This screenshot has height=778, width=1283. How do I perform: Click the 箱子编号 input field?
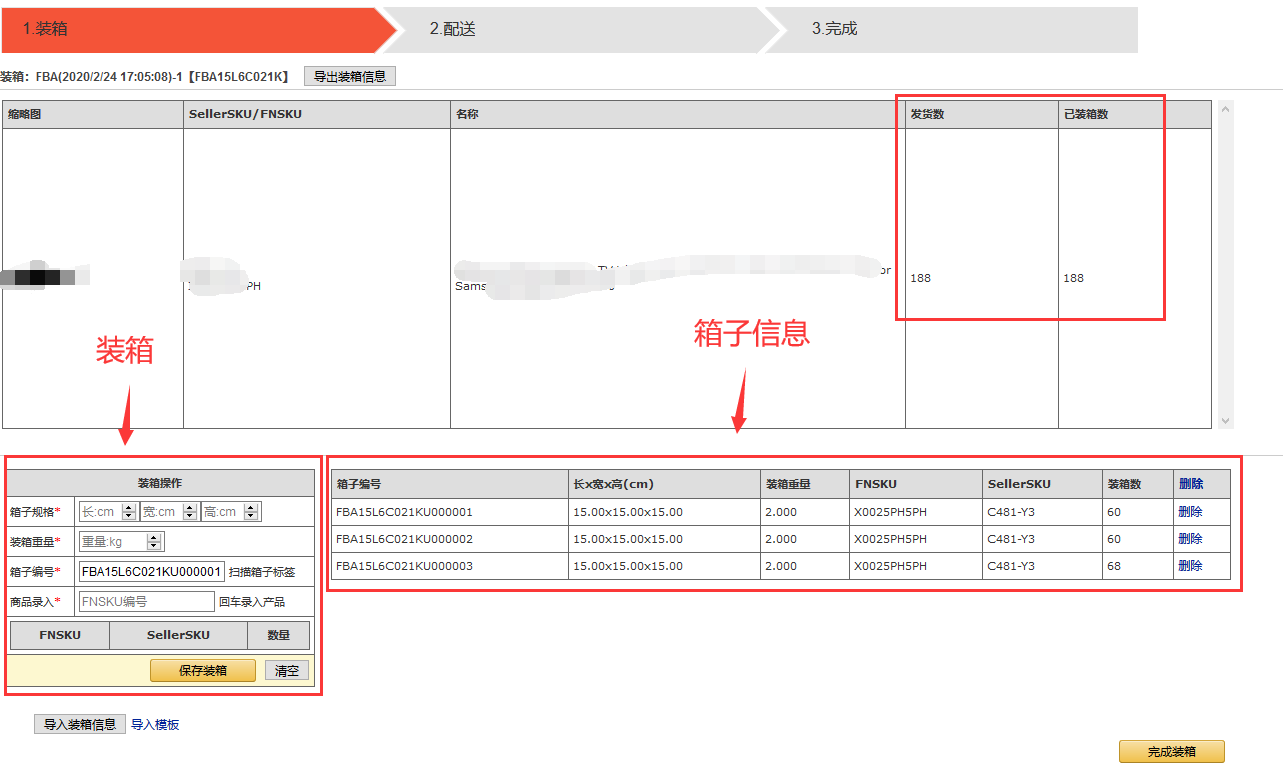[152, 572]
